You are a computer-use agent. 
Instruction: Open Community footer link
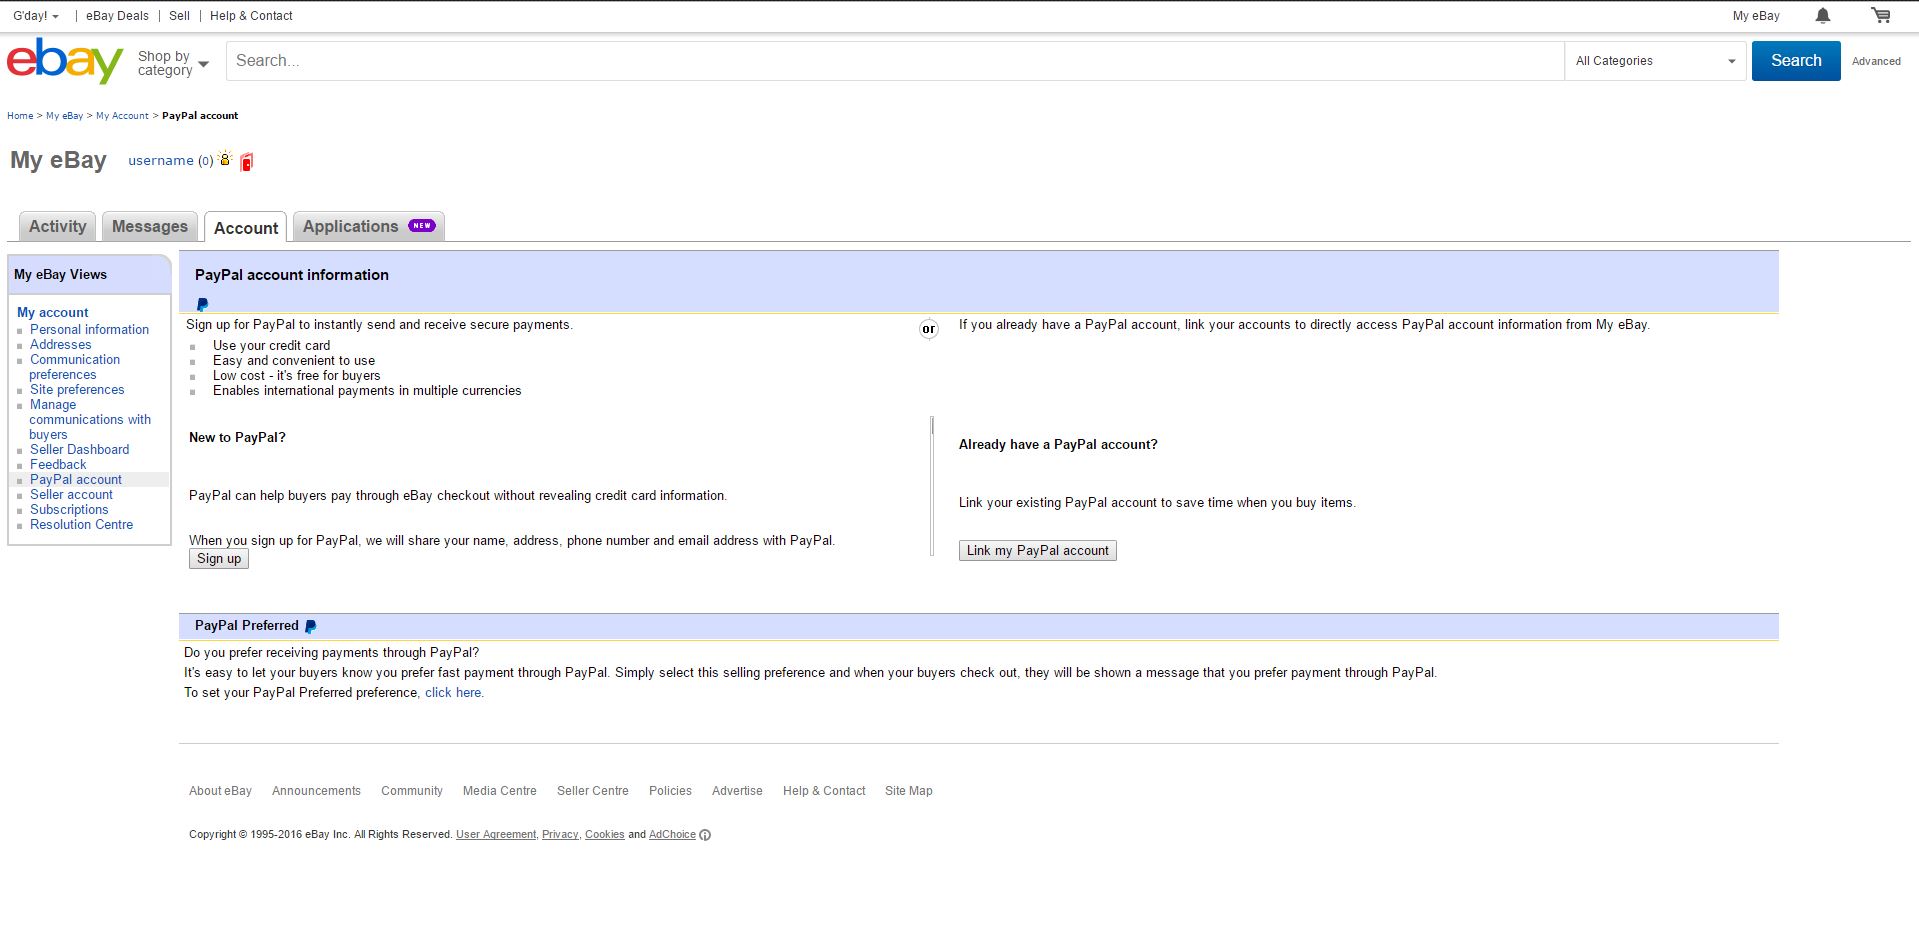pyautogui.click(x=412, y=791)
